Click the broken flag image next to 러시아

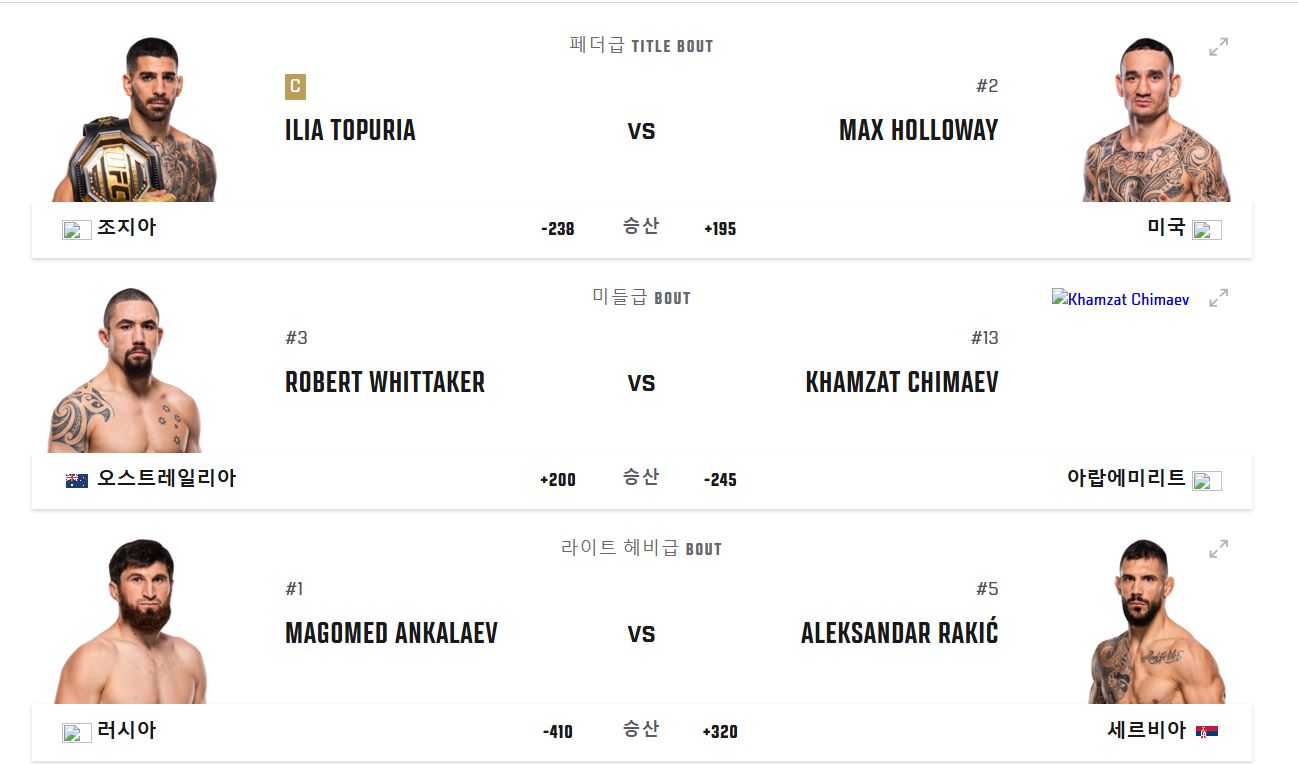point(76,731)
